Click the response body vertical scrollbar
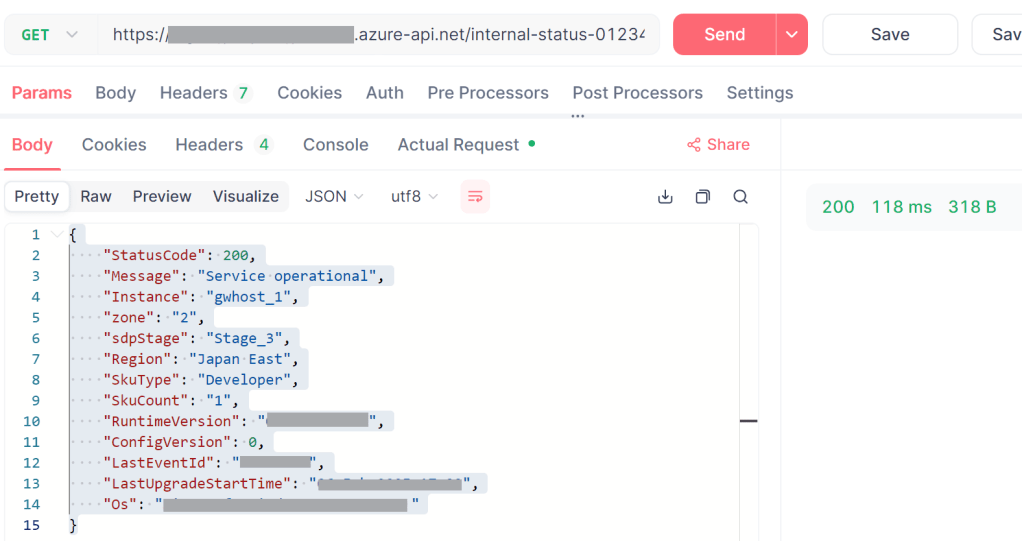This screenshot has width=1022, height=541. [748, 421]
